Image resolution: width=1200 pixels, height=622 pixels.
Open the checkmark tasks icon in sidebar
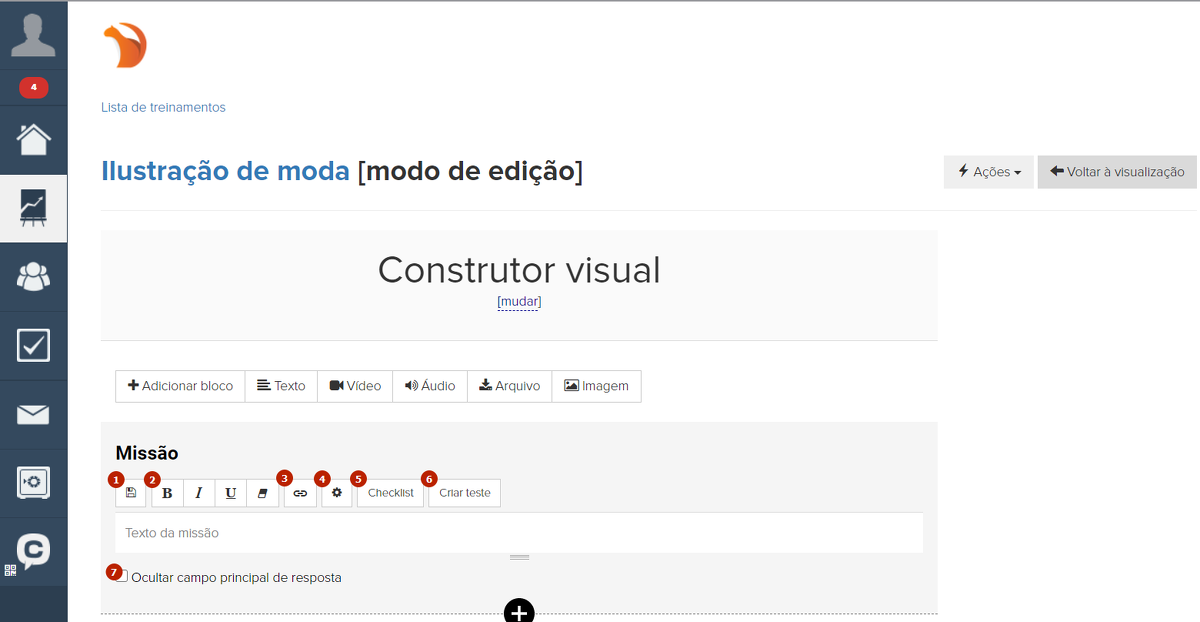pyautogui.click(x=34, y=345)
